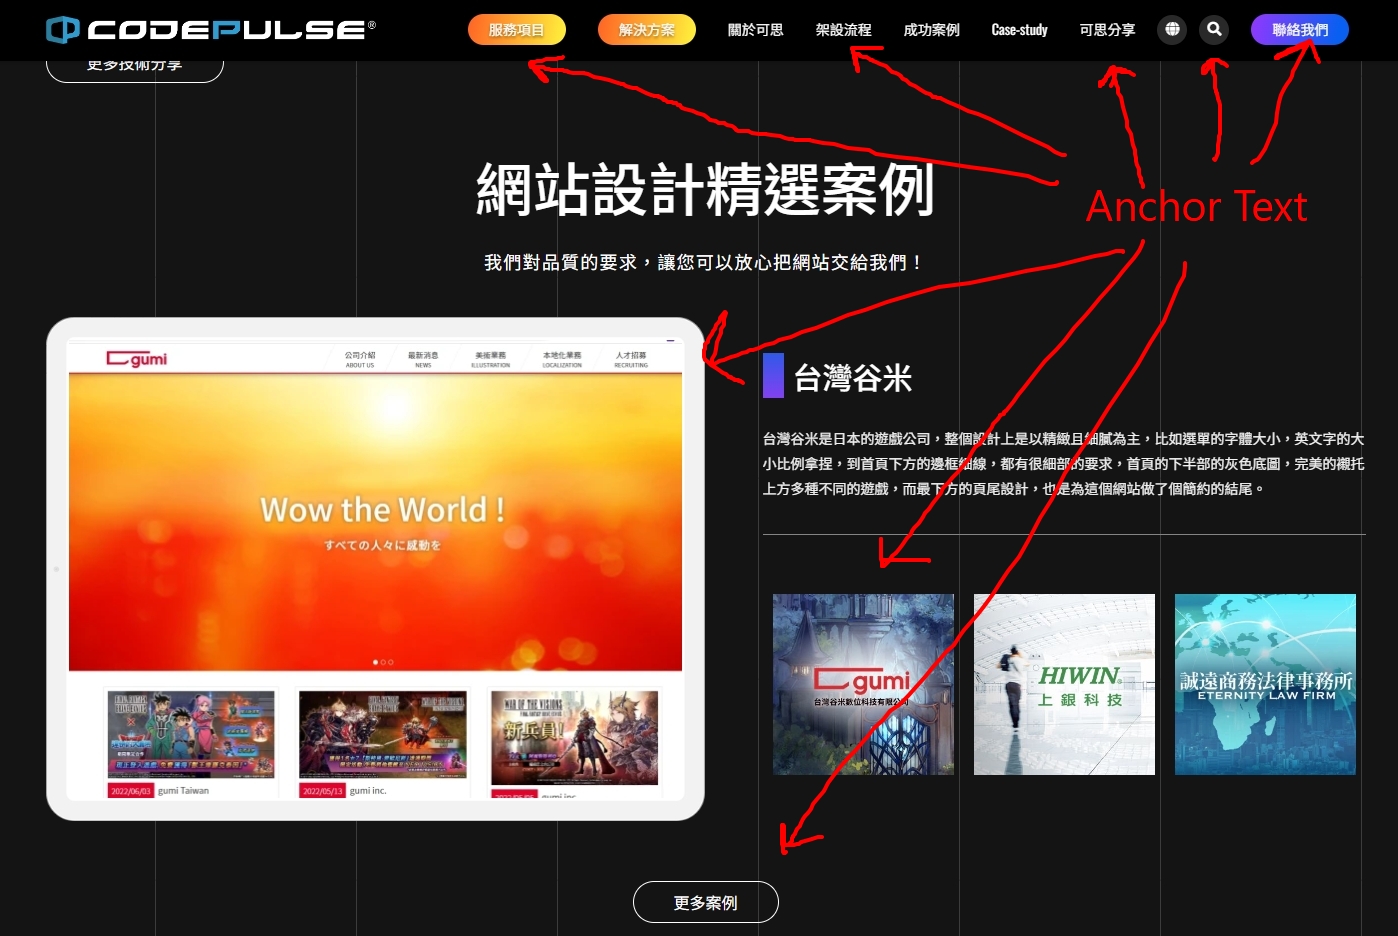The image size is (1398, 936).
Task: Click the Wow the World banner image
Action: click(375, 520)
